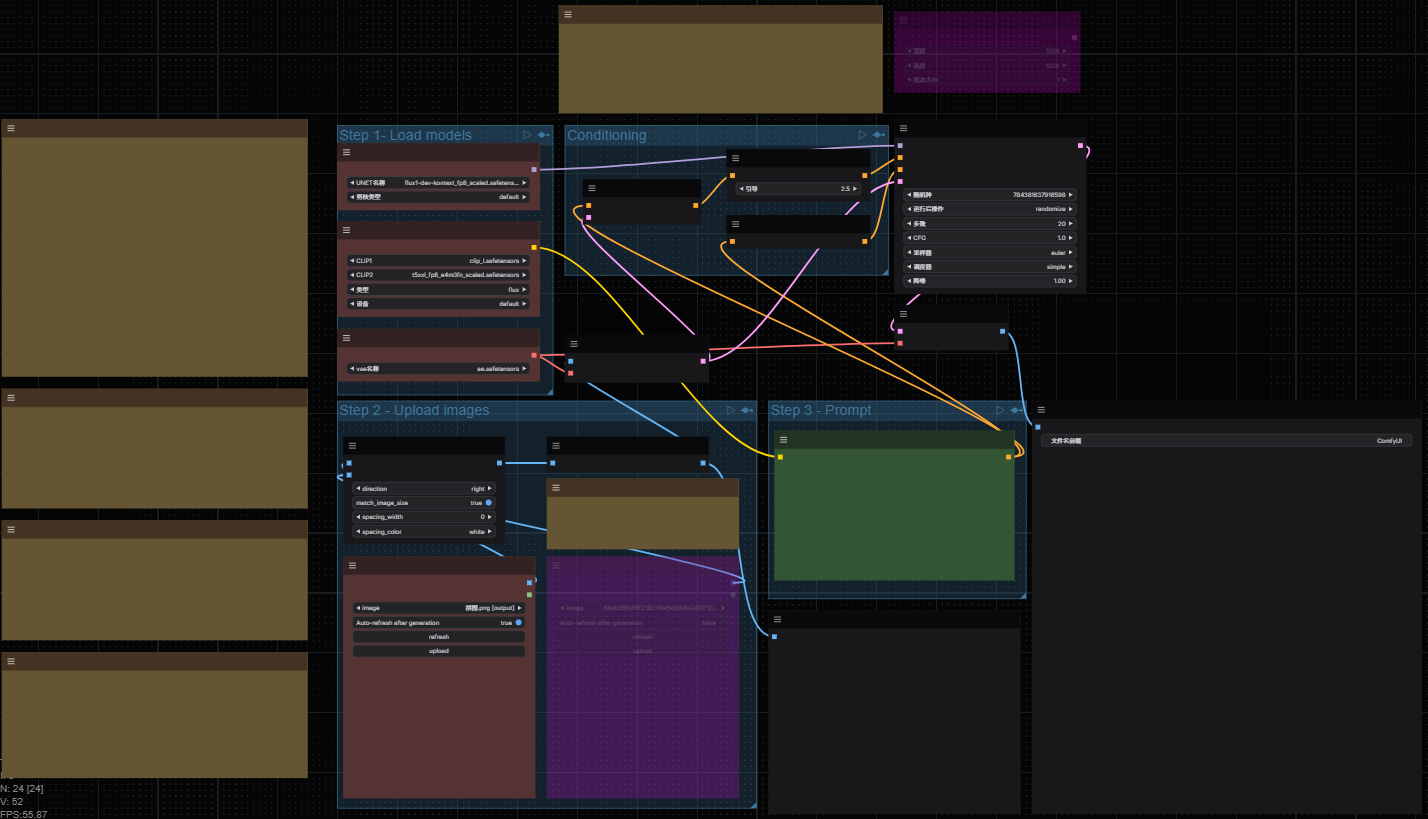Open the UNET名称 model selector
This screenshot has height=819, width=1428.
coord(439,183)
